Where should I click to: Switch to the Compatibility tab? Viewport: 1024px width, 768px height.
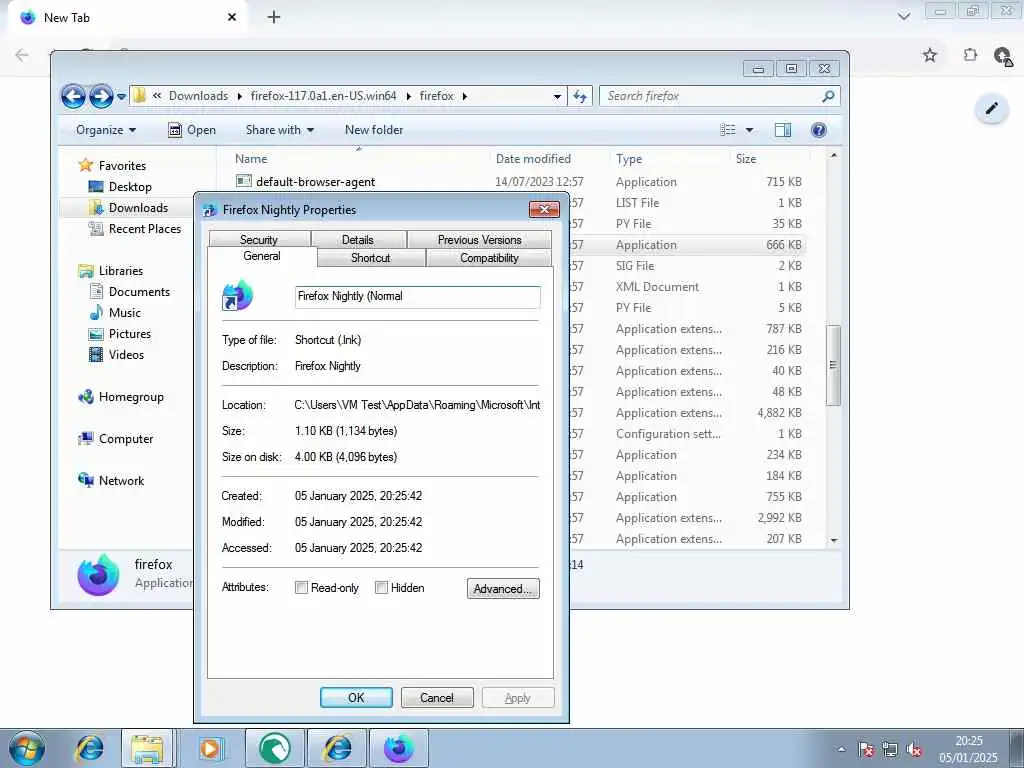tap(489, 258)
